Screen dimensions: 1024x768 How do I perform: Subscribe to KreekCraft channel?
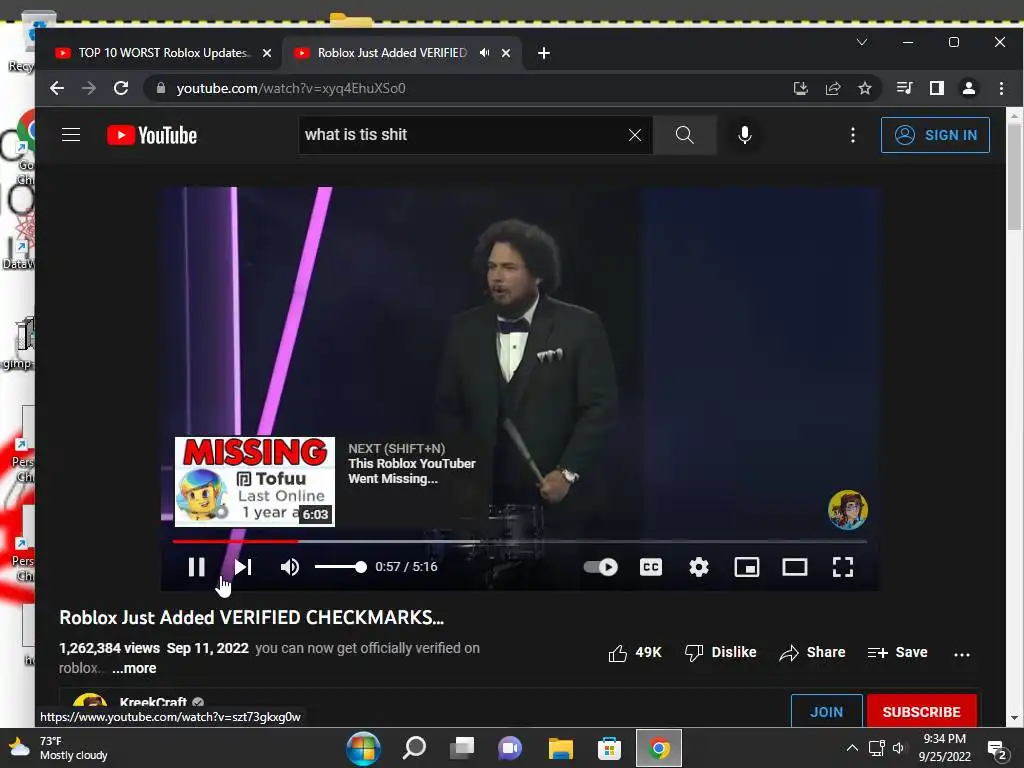921,711
